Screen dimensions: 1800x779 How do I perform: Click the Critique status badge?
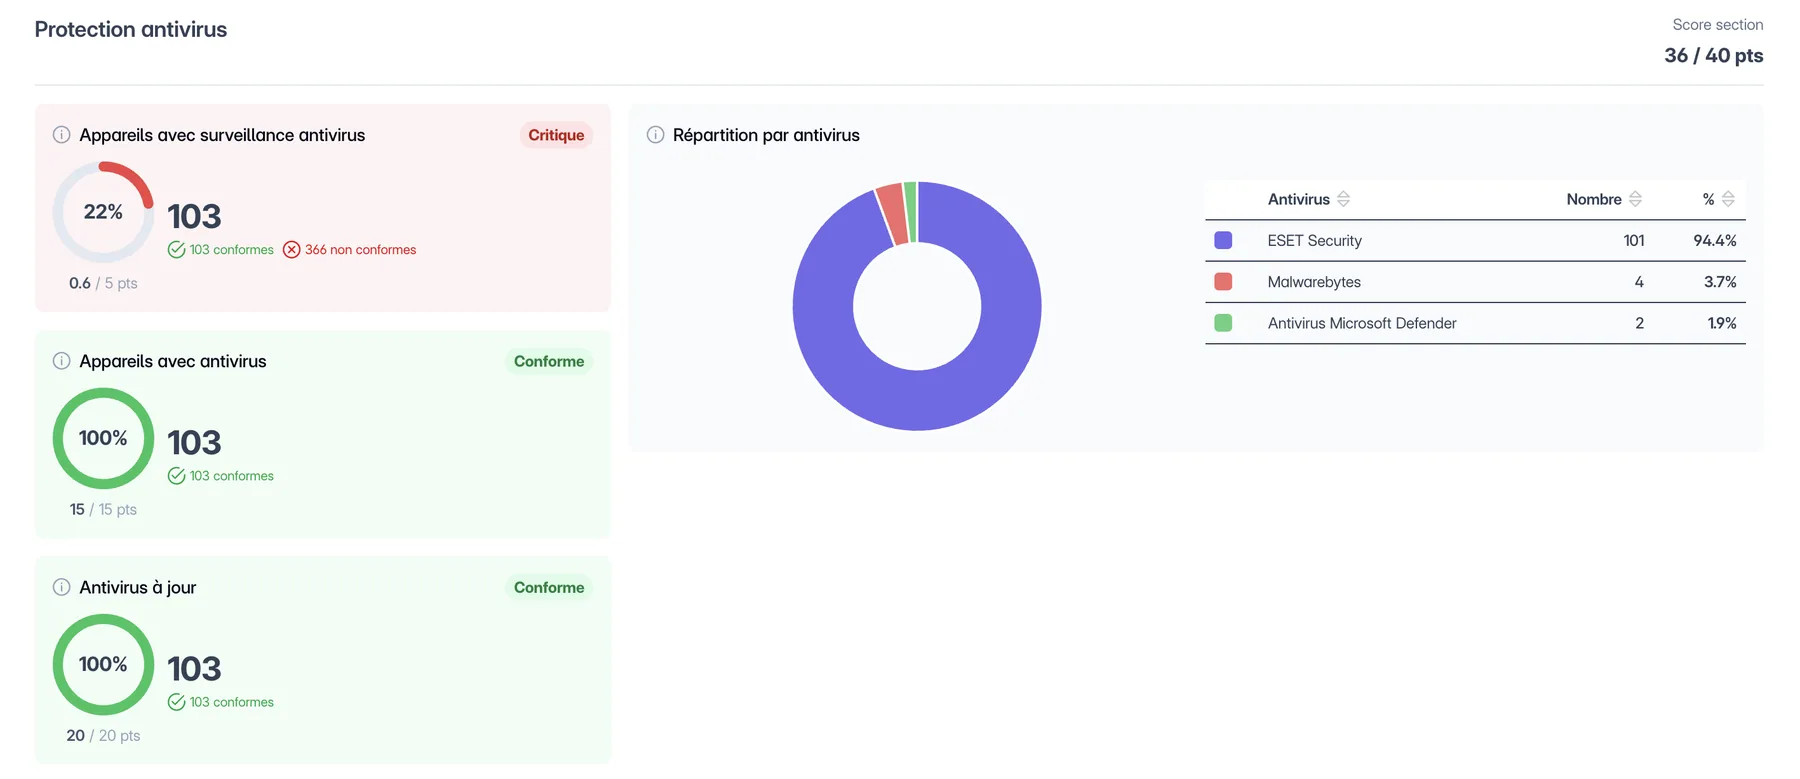click(556, 135)
